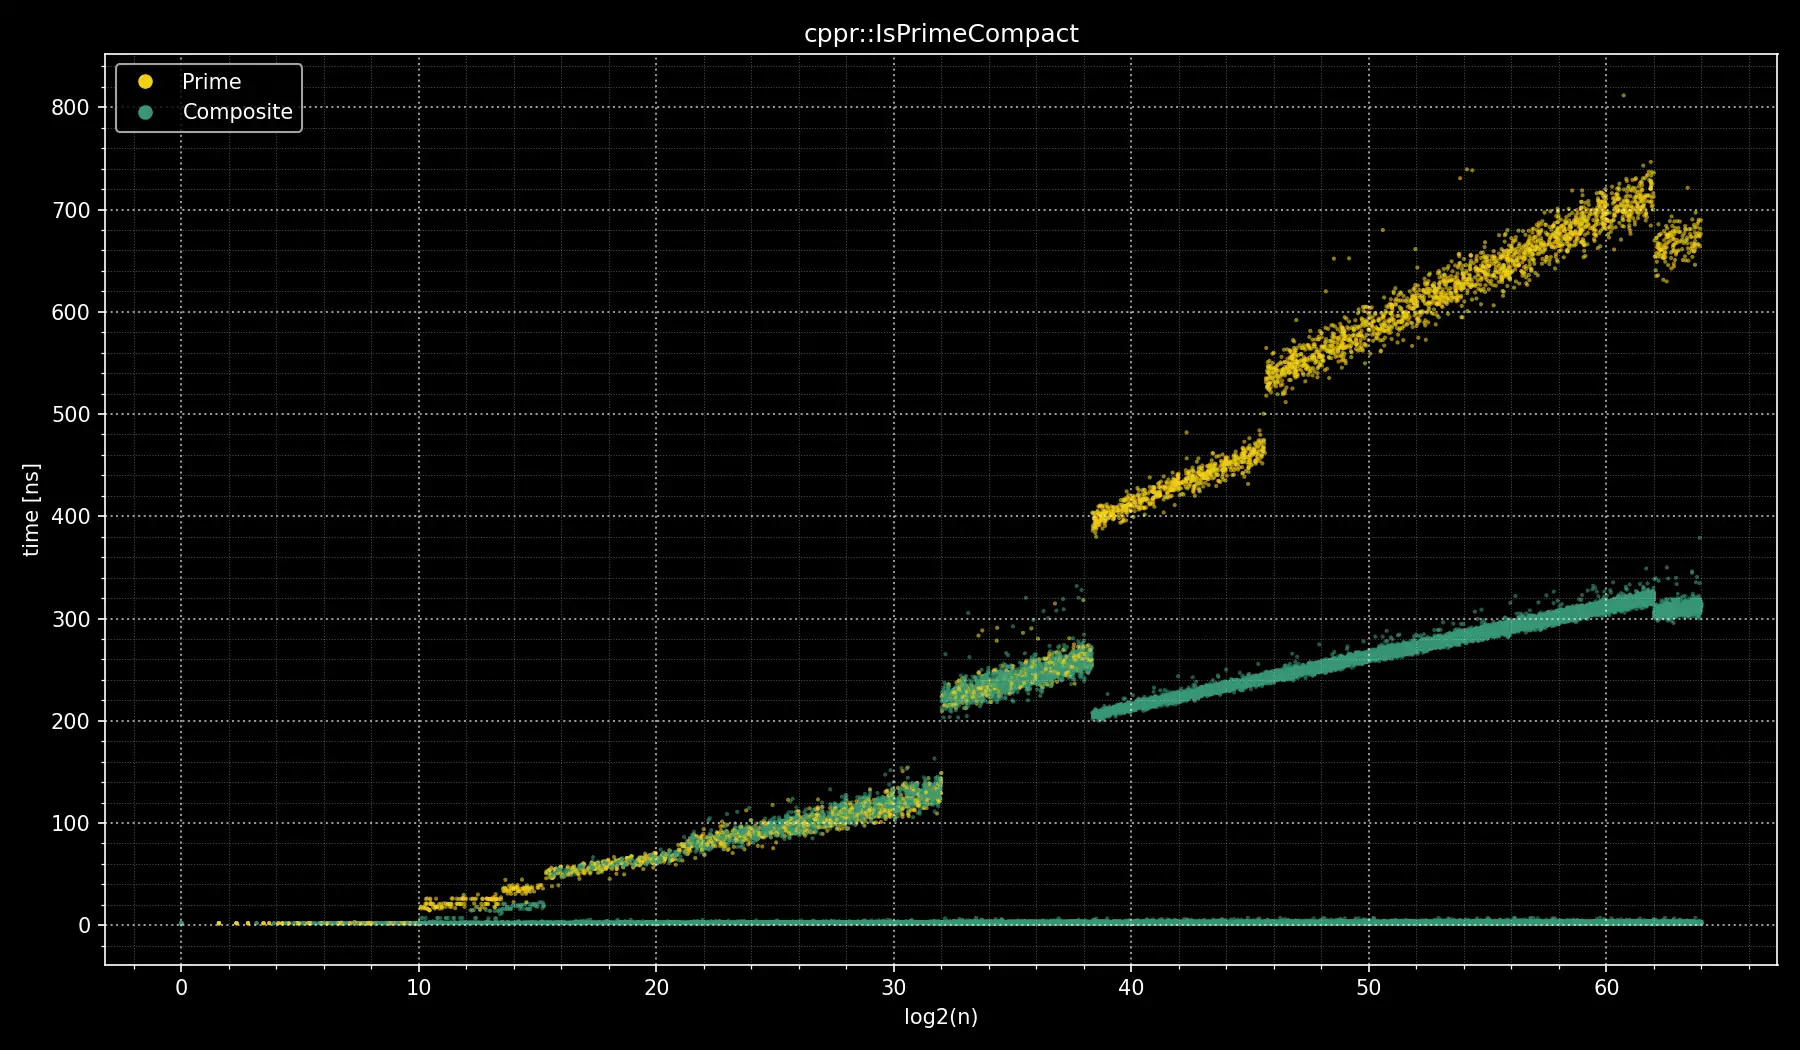Screen dimensions: 1800x1050
Task: Click the x-axis tick label 60
Action: 1606,988
